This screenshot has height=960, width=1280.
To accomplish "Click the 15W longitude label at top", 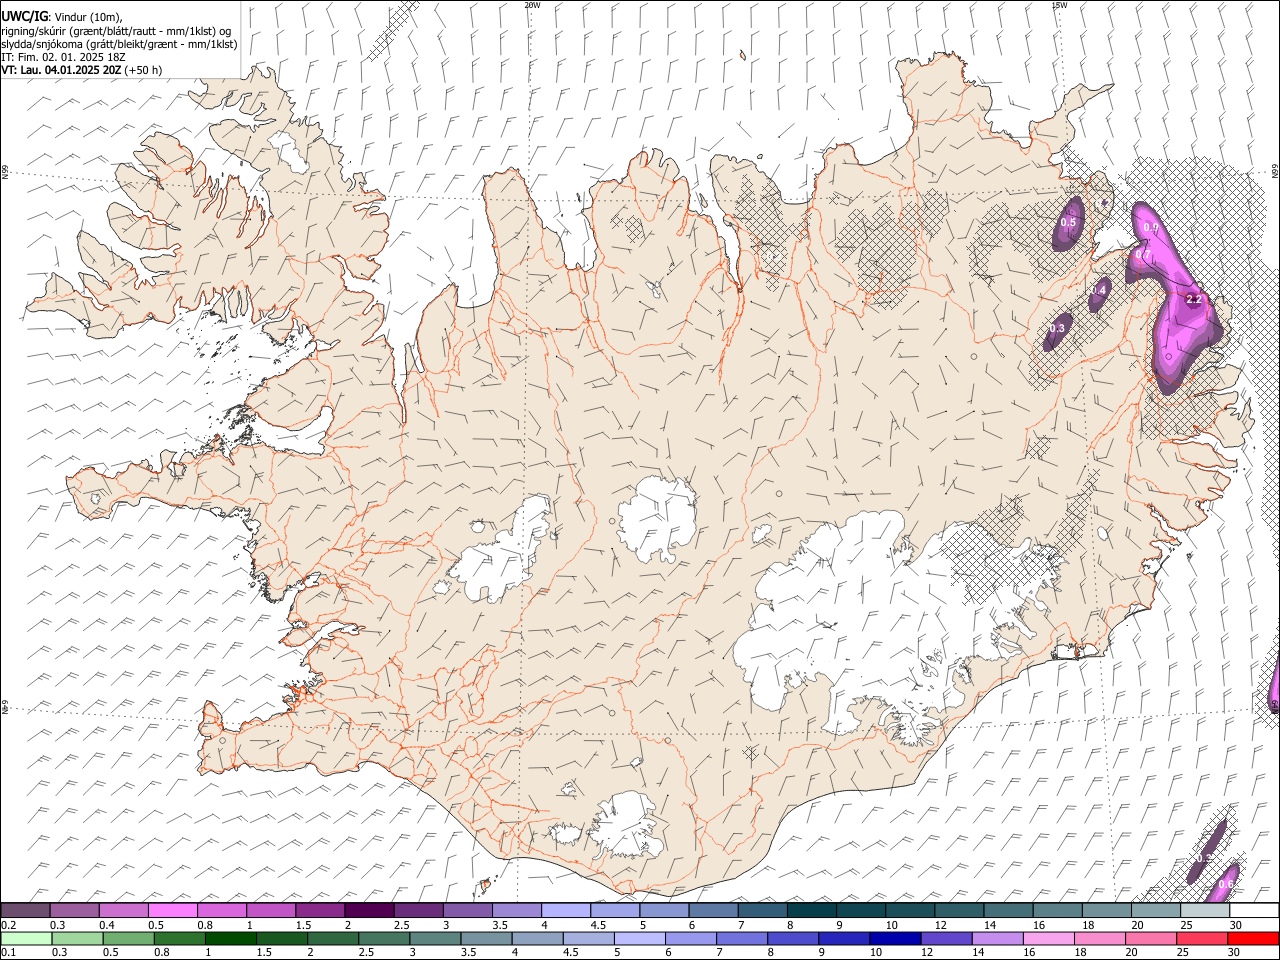I will pyautogui.click(x=1059, y=5).
